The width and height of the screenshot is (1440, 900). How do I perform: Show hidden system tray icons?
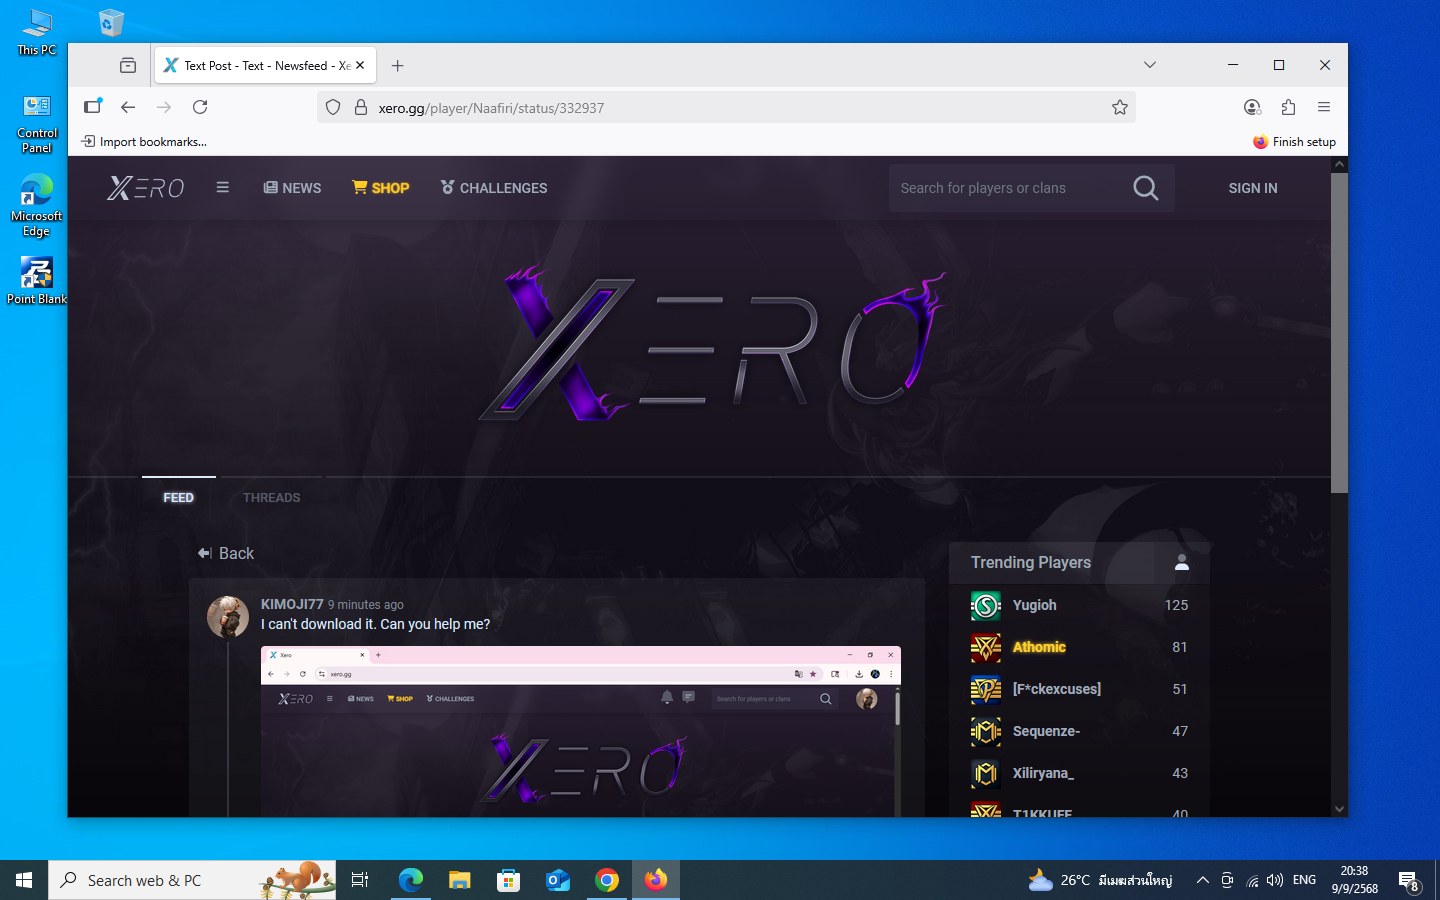point(1203,880)
